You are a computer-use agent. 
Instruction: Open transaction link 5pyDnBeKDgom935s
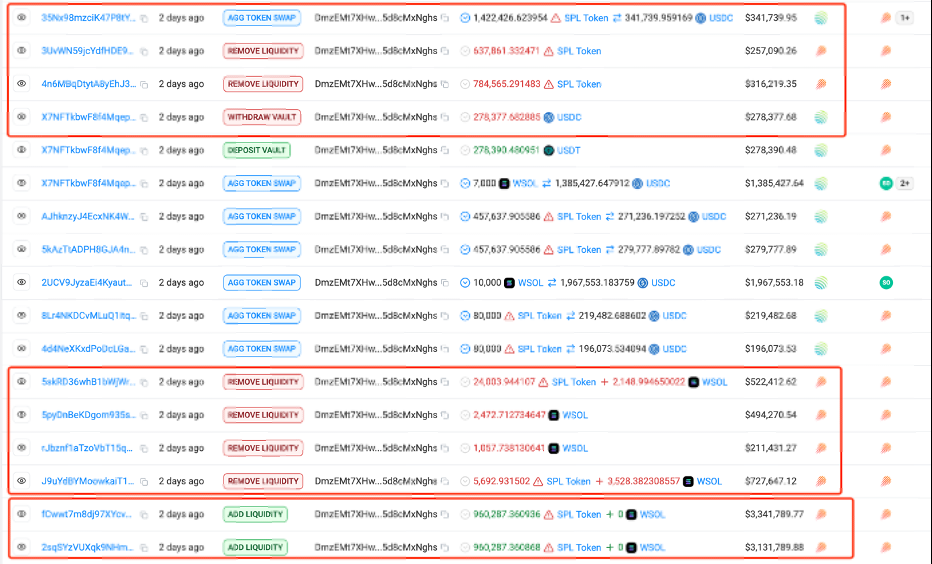(x=87, y=415)
